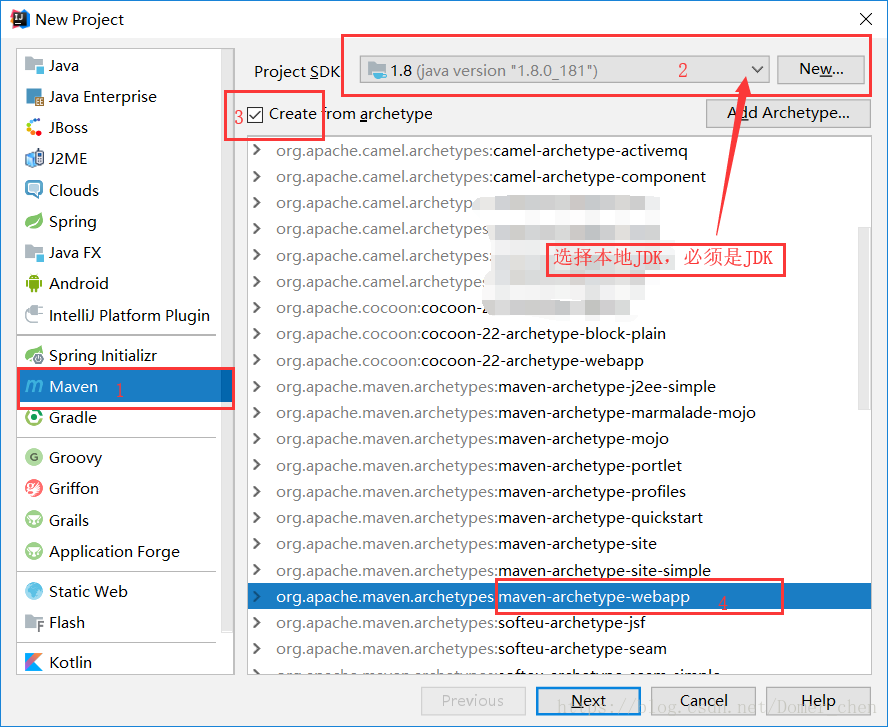Select maven-archetype-mojo archetype
Viewport: 888px width, 727px height.
tap(559, 439)
